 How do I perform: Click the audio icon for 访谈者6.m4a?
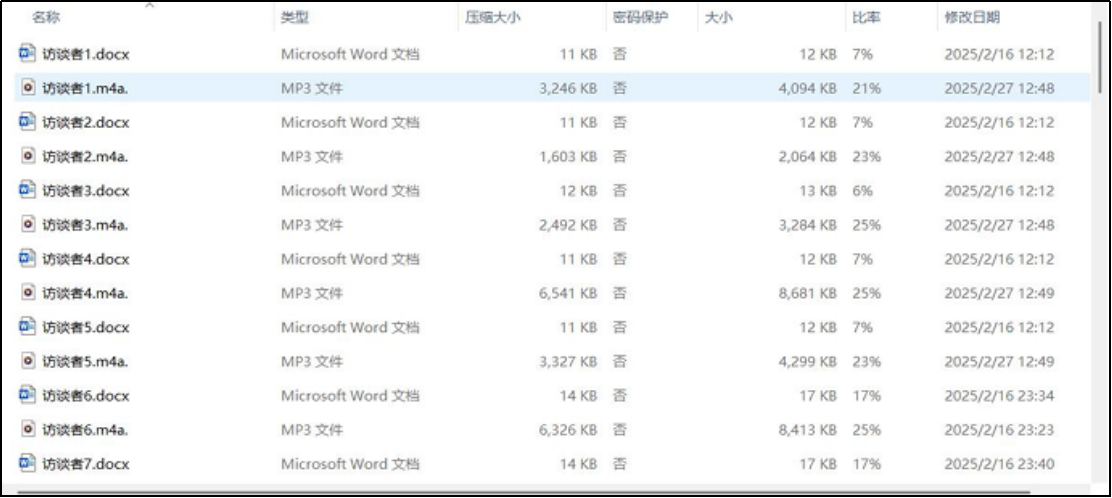pos(27,429)
